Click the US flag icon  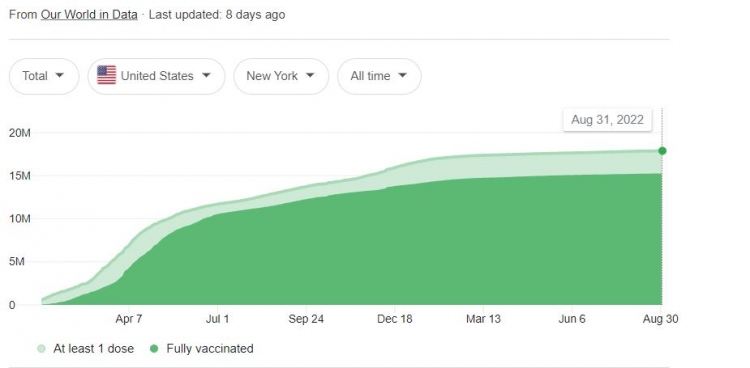107,76
